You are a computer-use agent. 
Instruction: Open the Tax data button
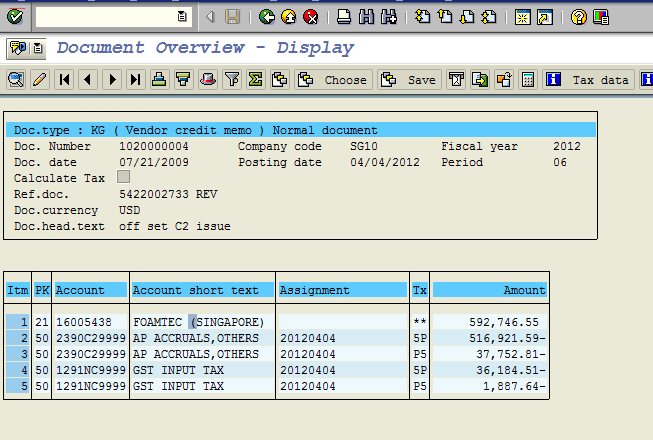coord(588,80)
